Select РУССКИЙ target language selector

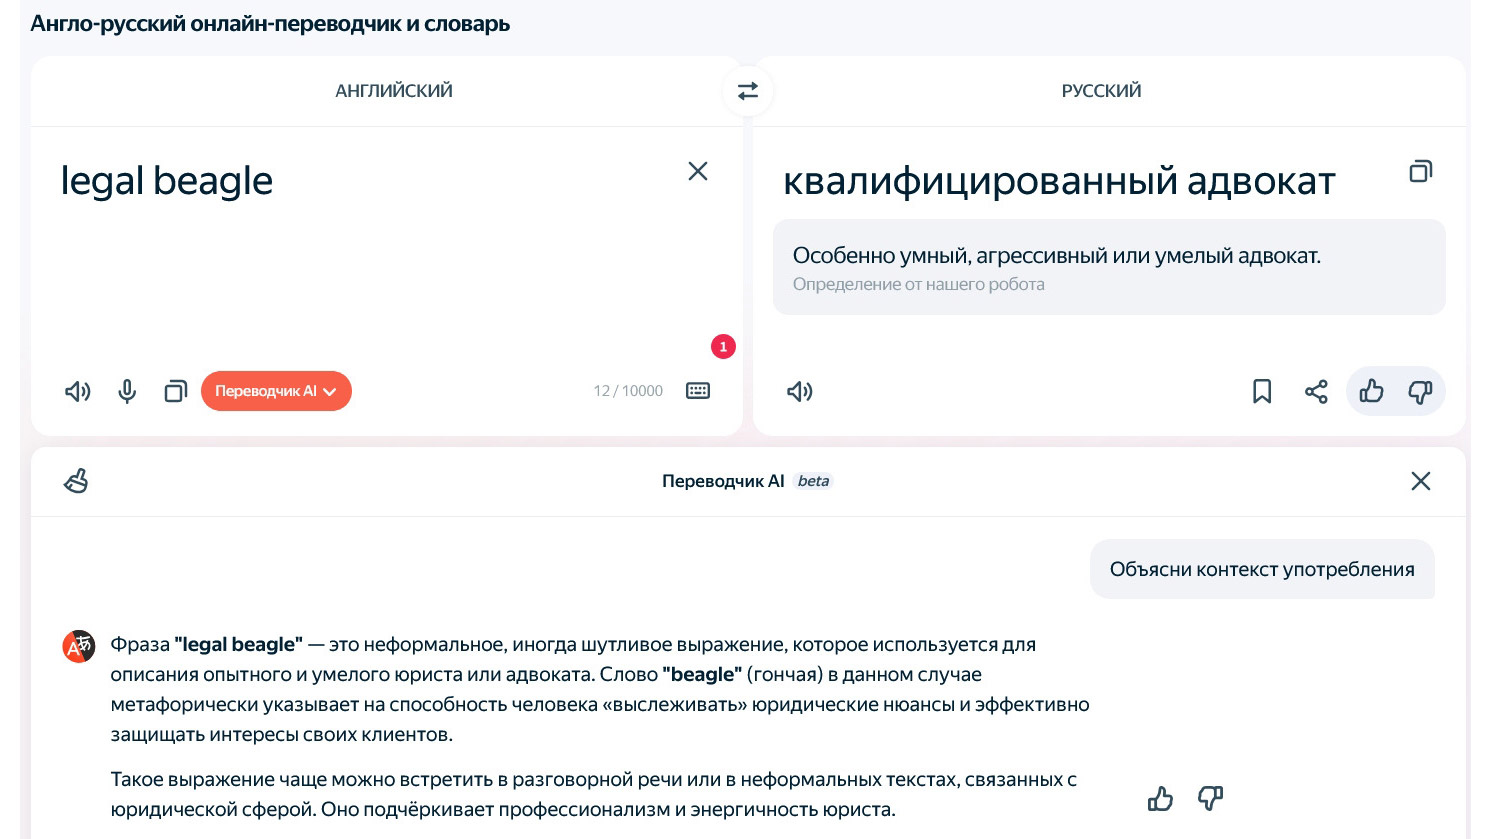pyautogui.click(x=1101, y=91)
